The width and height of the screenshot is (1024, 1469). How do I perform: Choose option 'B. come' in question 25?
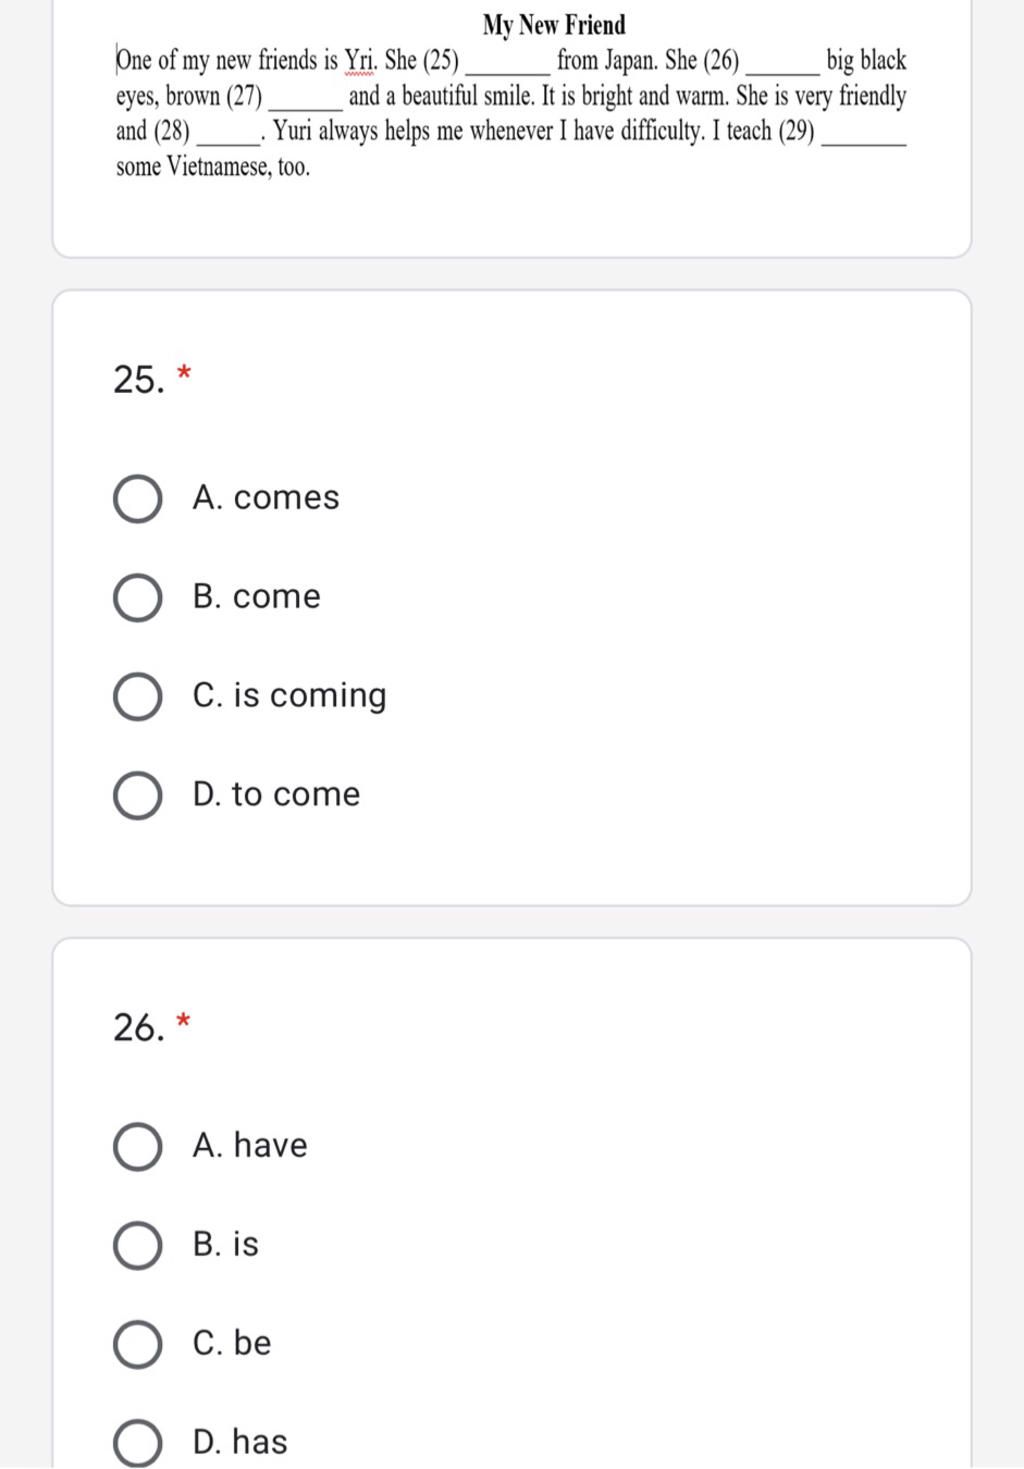(x=138, y=598)
